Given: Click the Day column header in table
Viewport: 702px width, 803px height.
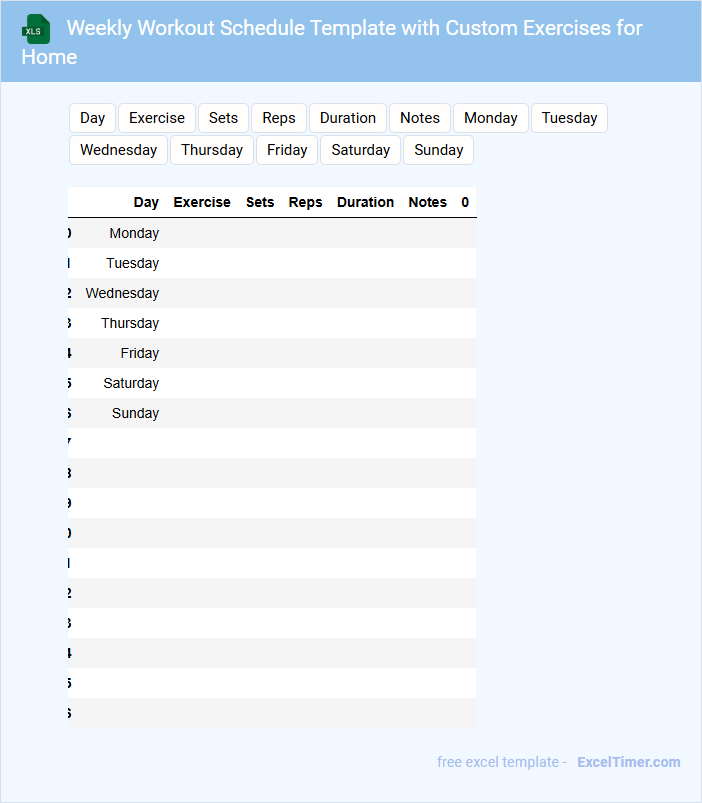Looking at the screenshot, I should coord(146,202).
